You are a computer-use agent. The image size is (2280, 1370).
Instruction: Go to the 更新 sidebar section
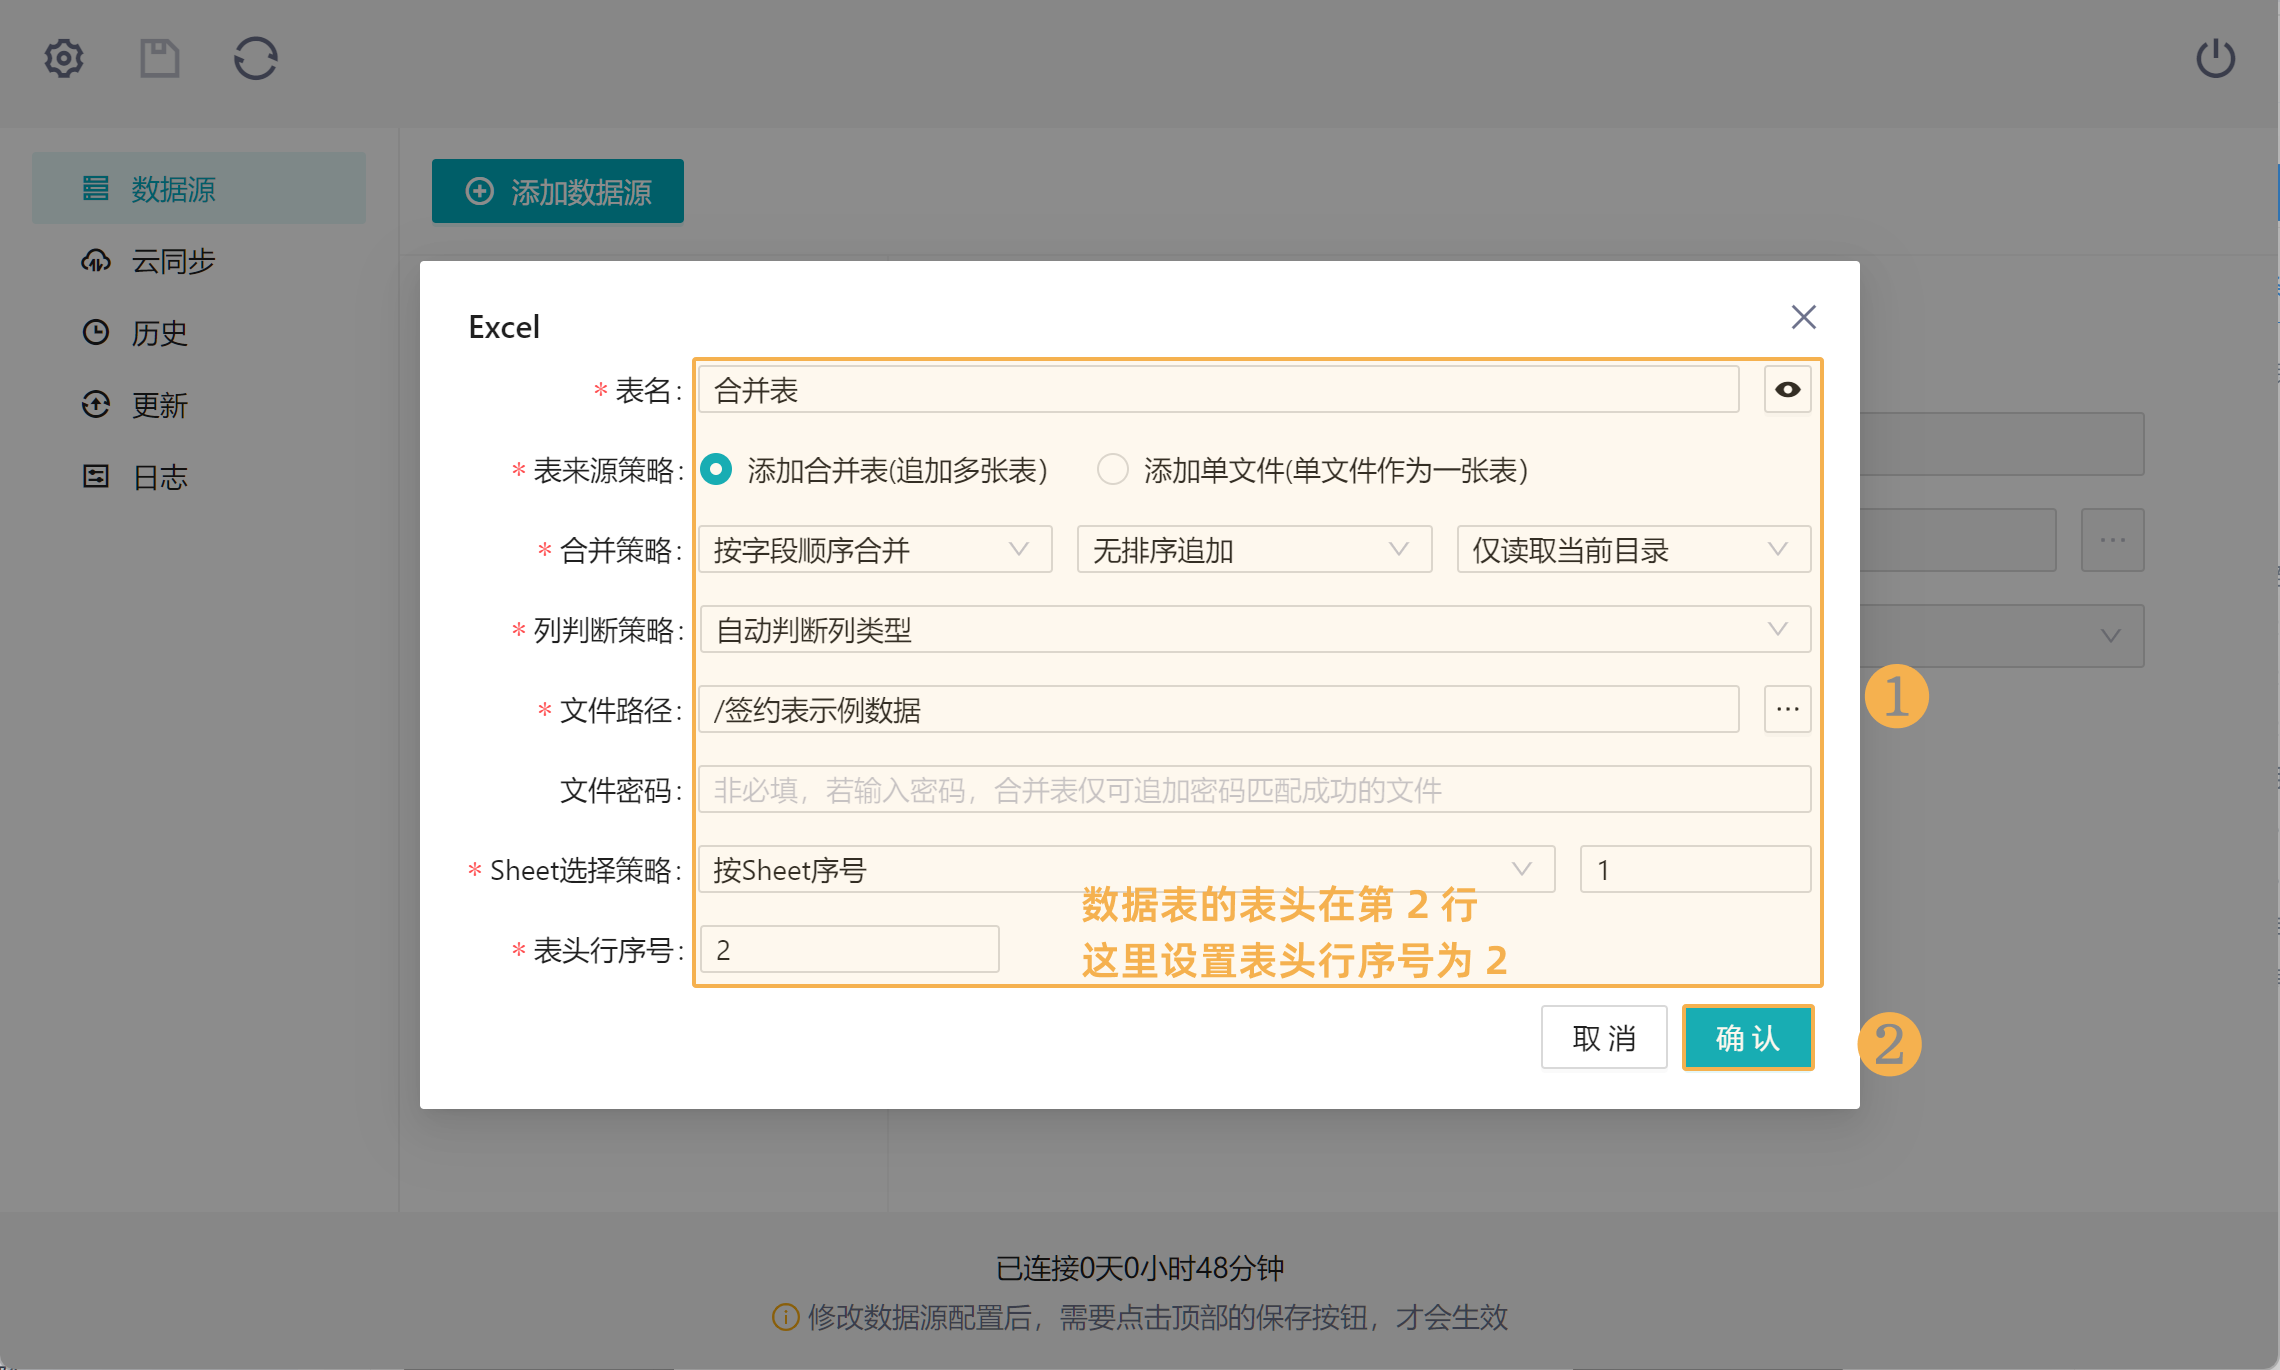tap(159, 405)
